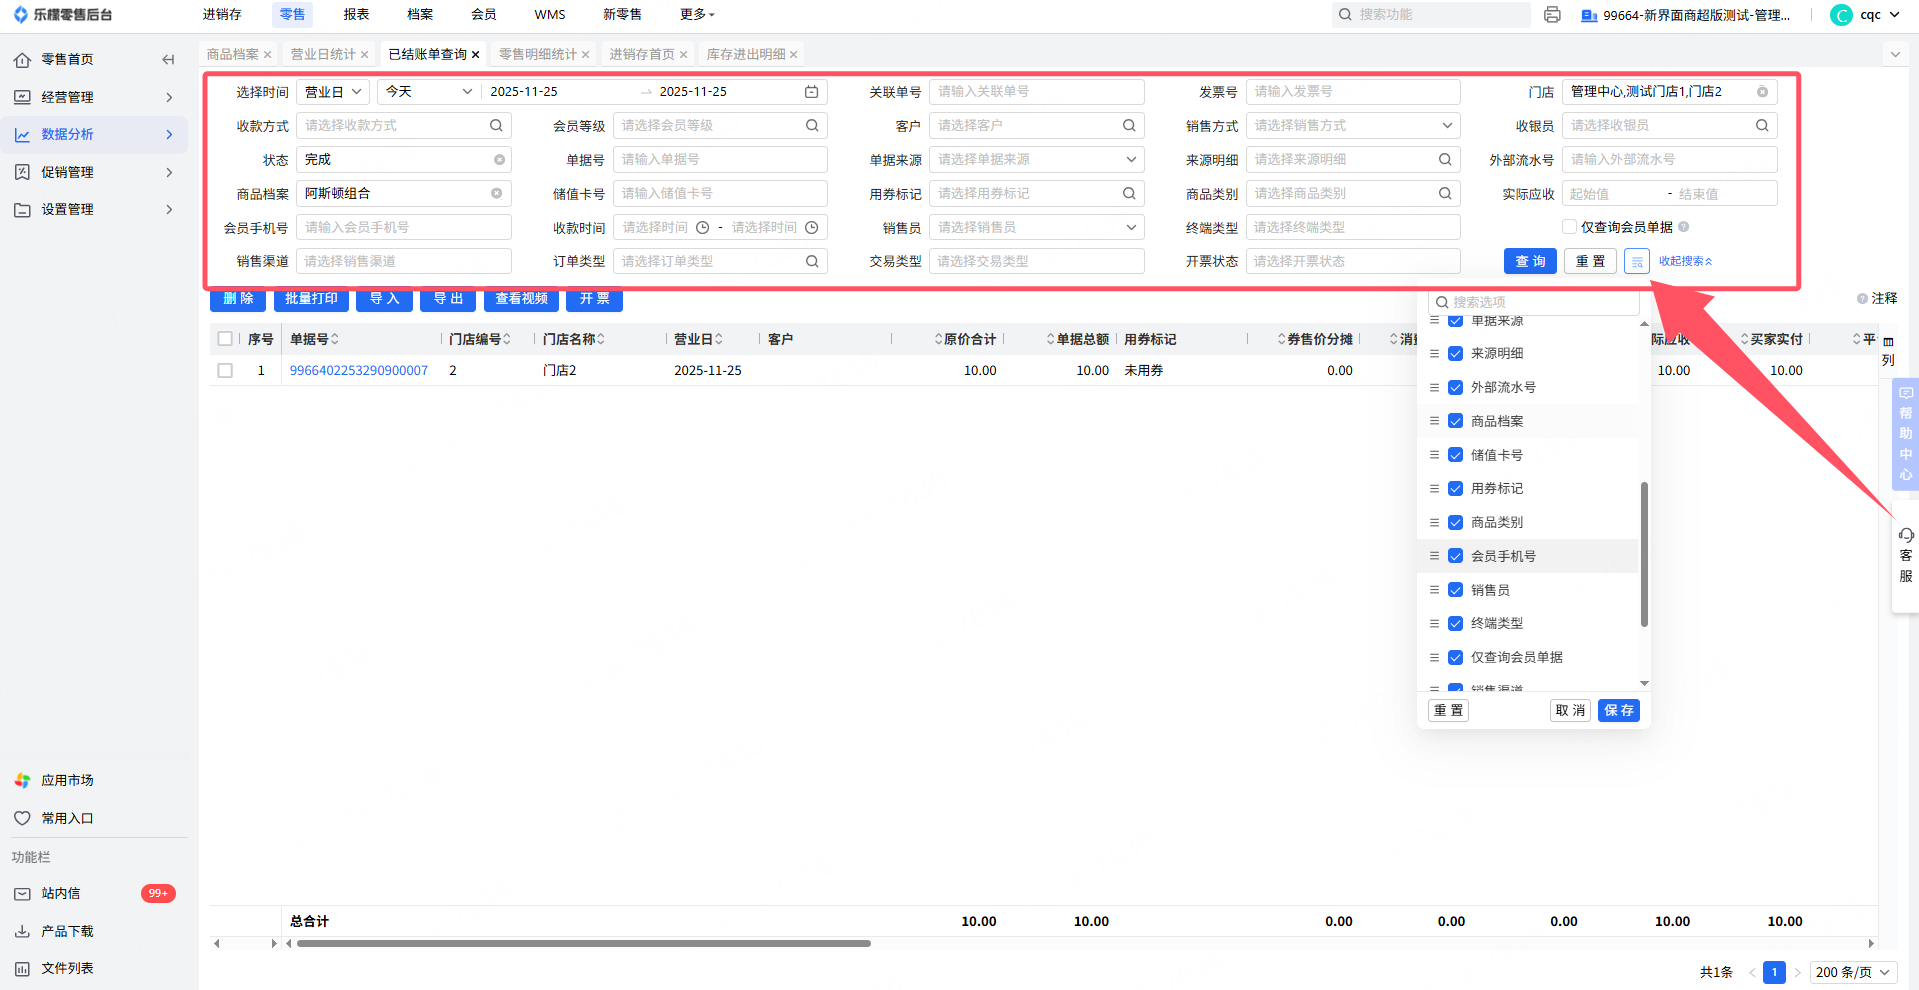Select the first table row checkbox
The height and width of the screenshot is (990, 1919).
click(x=225, y=371)
